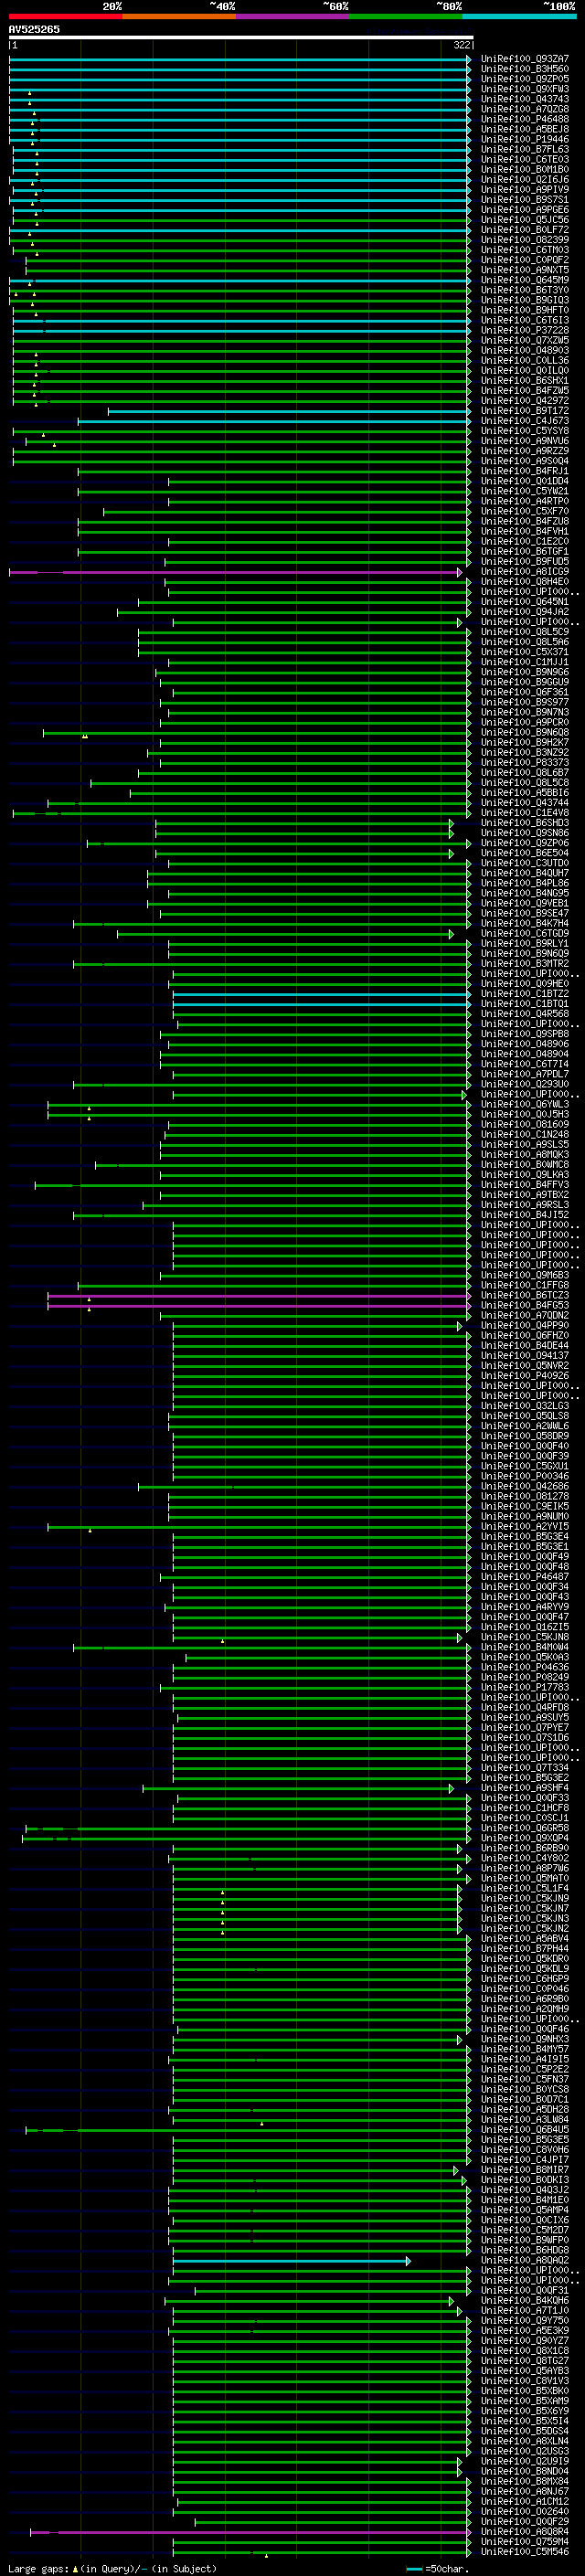Click label UniRef100_P40926
Screen dimensions: 585x2576
point(525,1376)
